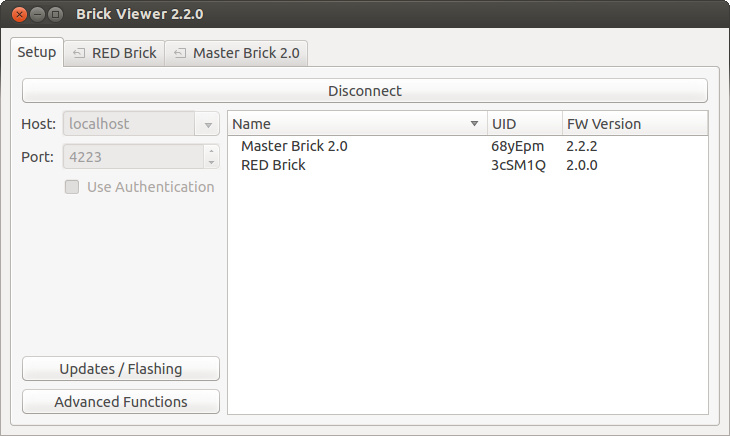Screen dimensions: 730x436
Task: Open the RED Brick tab
Action: pos(115,53)
